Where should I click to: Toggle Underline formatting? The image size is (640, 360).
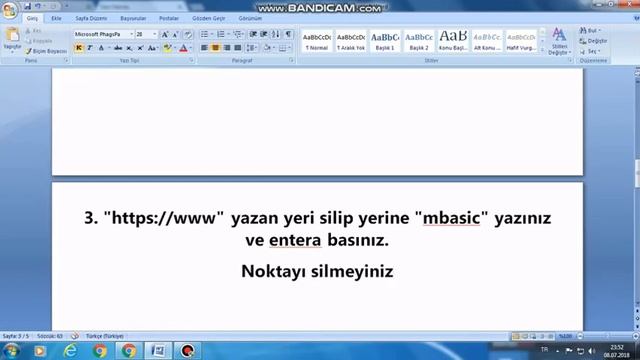101,48
